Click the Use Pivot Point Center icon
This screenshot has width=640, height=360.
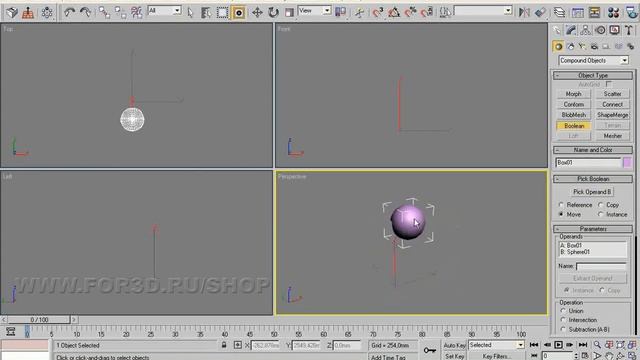tap(340, 12)
